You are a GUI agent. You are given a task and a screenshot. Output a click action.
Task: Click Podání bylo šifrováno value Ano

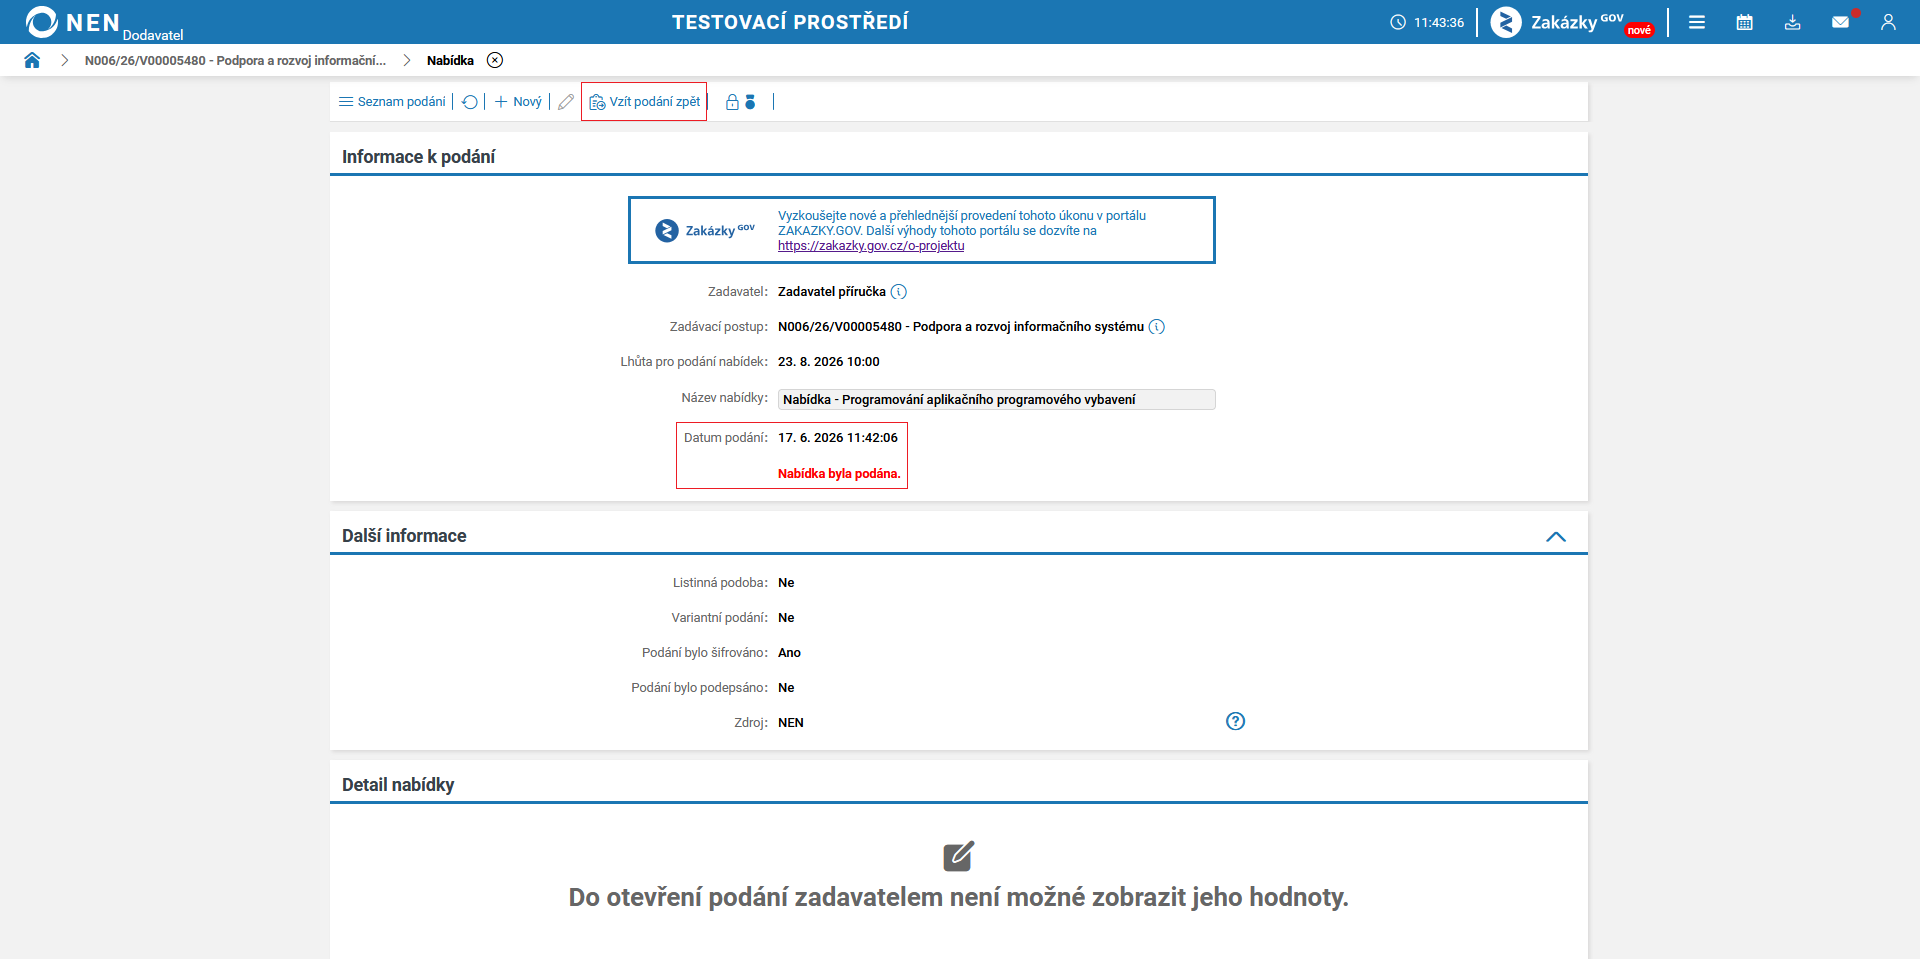pyautogui.click(x=790, y=653)
